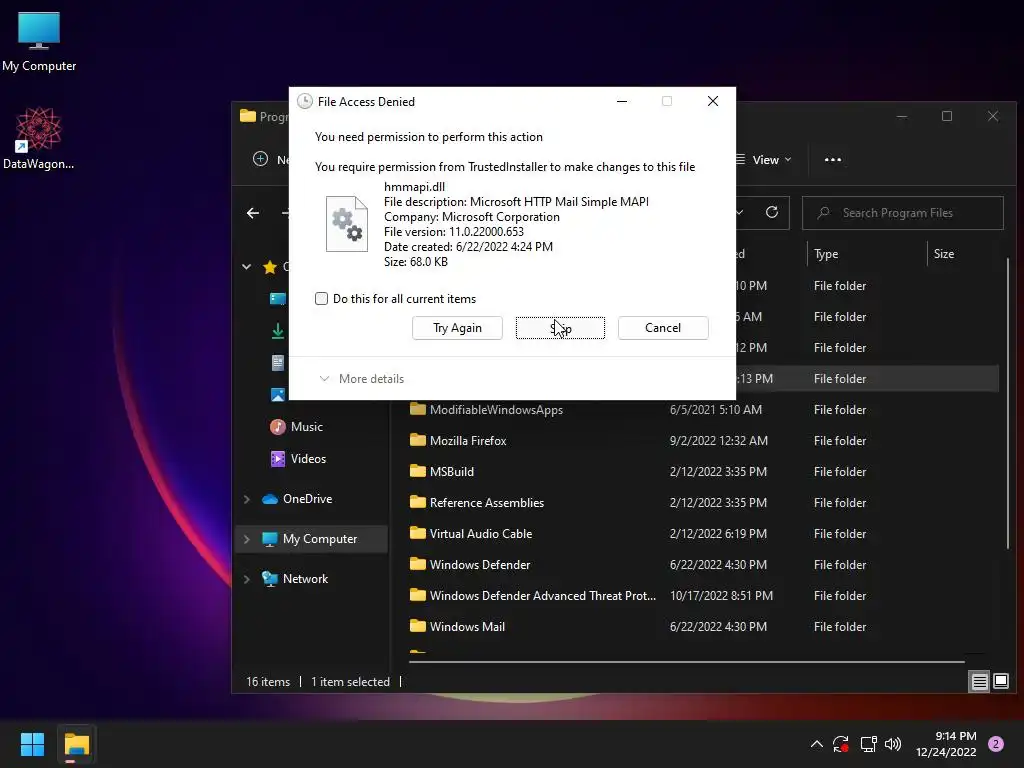This screenshot has width=1024, height=768.
Task: Open the DataWagon desktop shortcut
Action: (x=39, y=138)
